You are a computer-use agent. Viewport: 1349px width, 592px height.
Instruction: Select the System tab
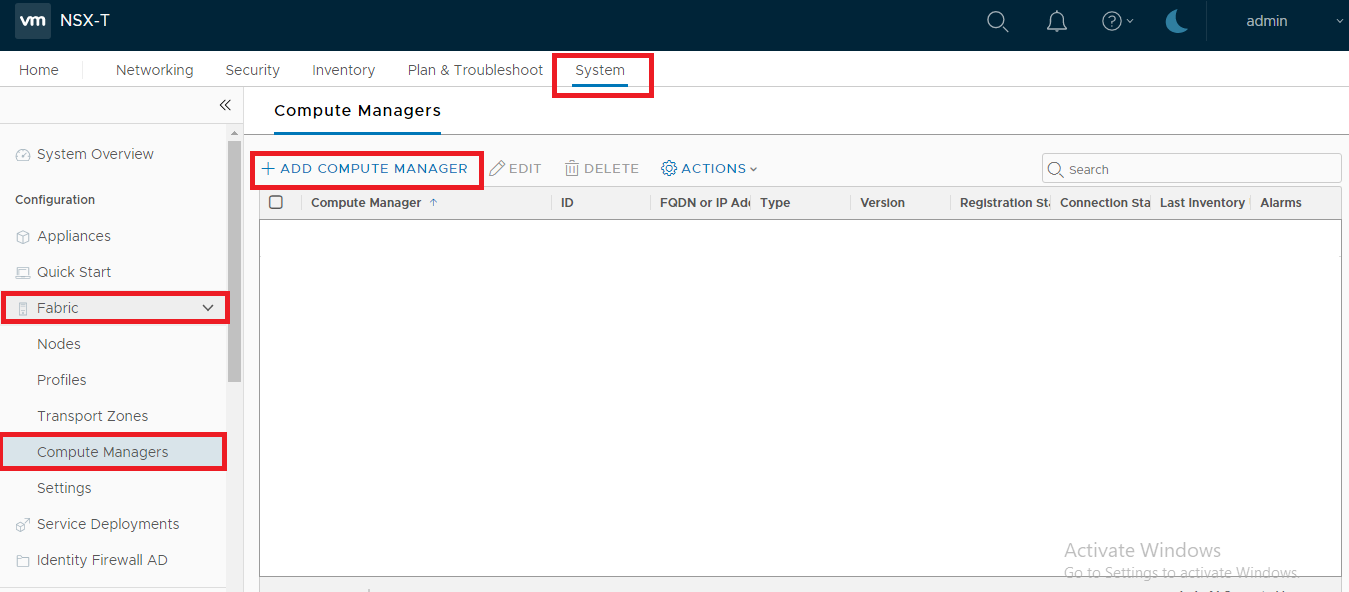600,71
